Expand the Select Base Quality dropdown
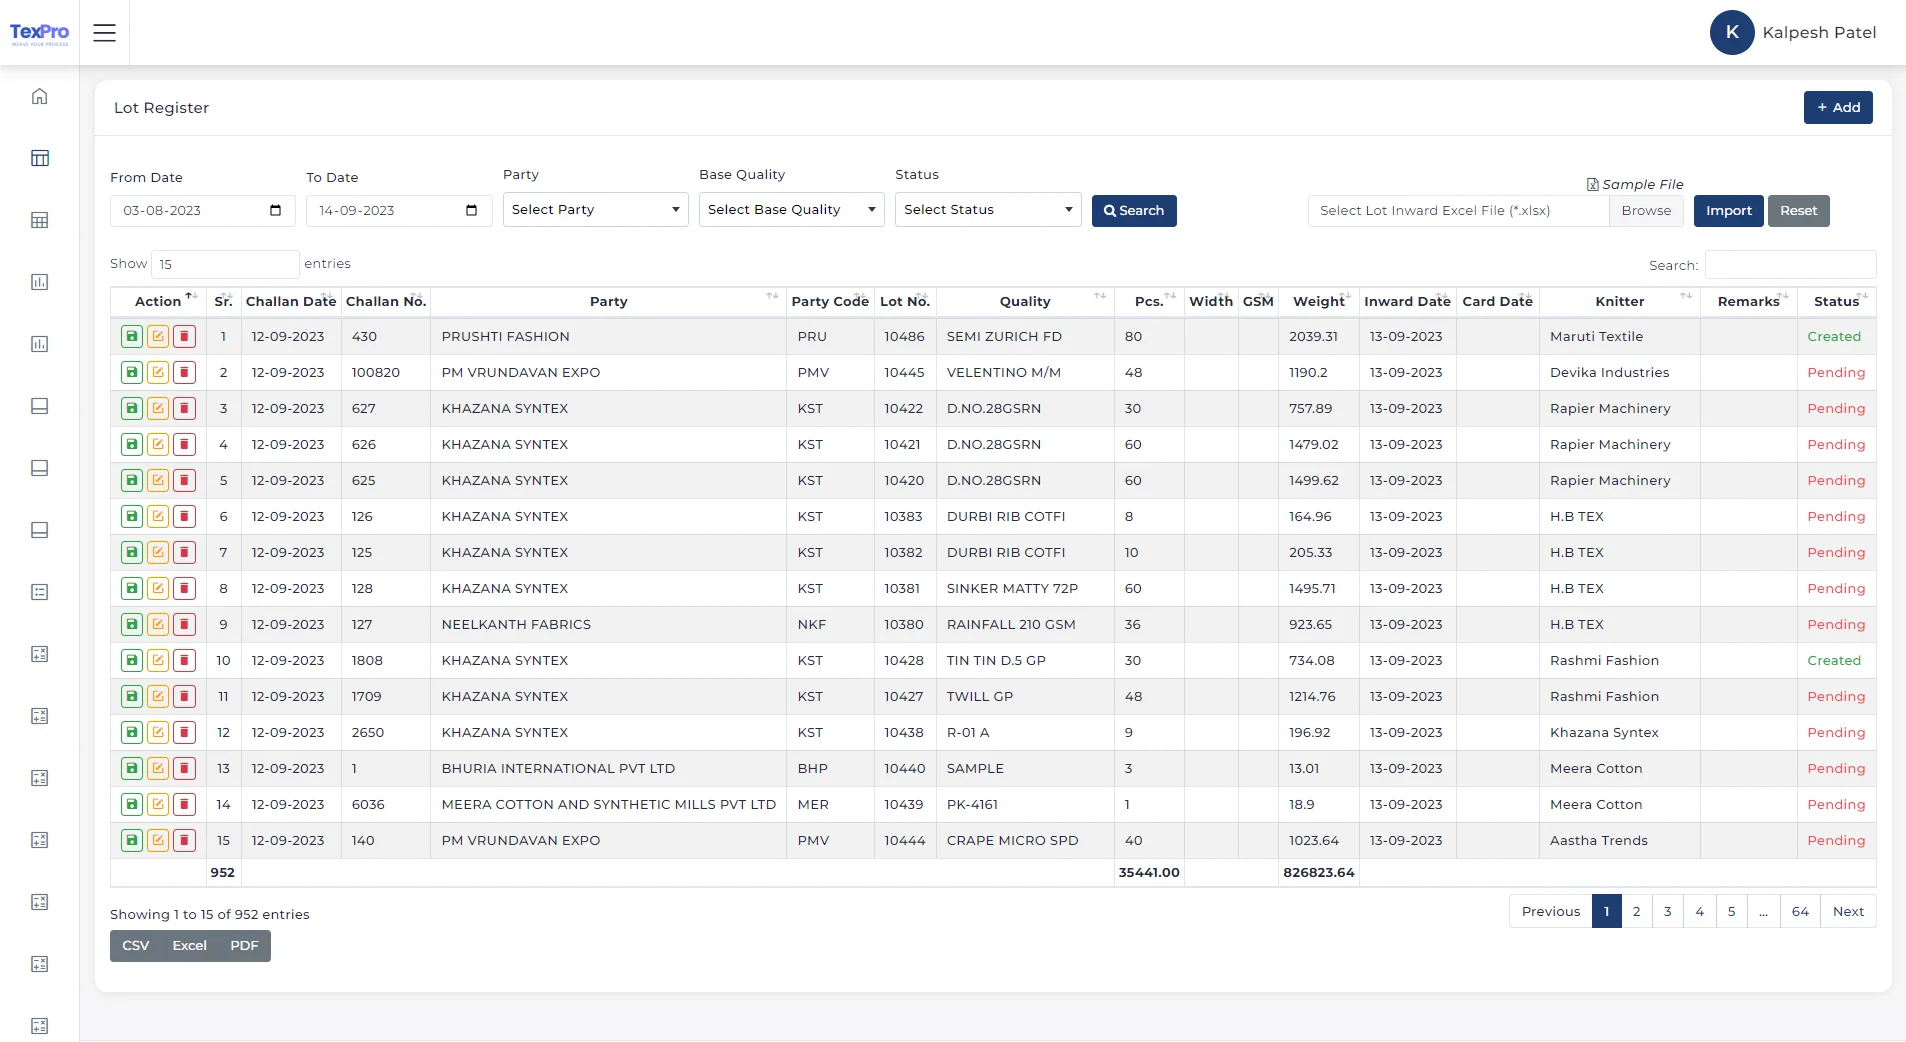This screenshot has width=1906, height=1042. coord(791,210)
